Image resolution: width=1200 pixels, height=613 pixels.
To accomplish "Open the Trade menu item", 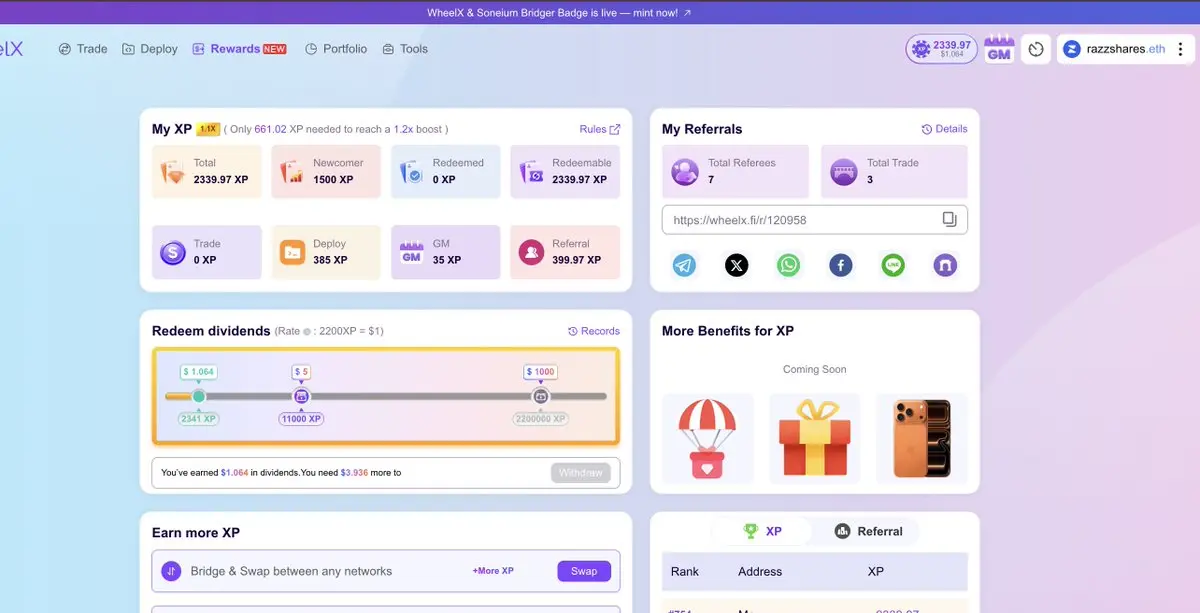I will 83,48.
